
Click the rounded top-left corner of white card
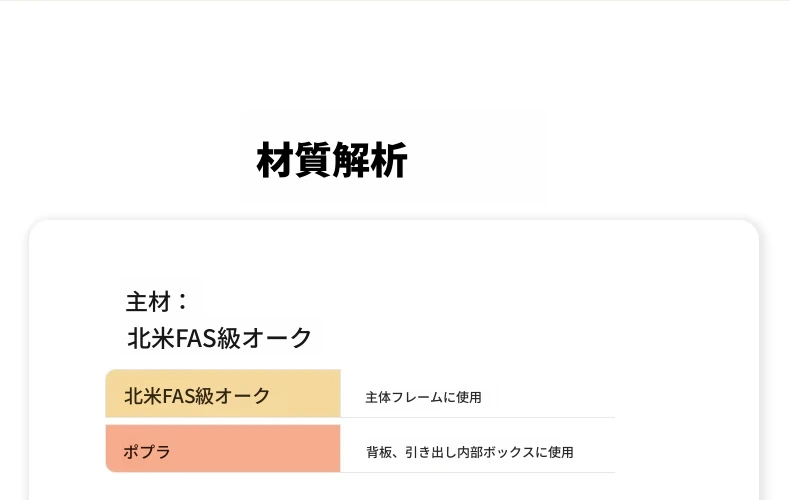pos(38,228)
